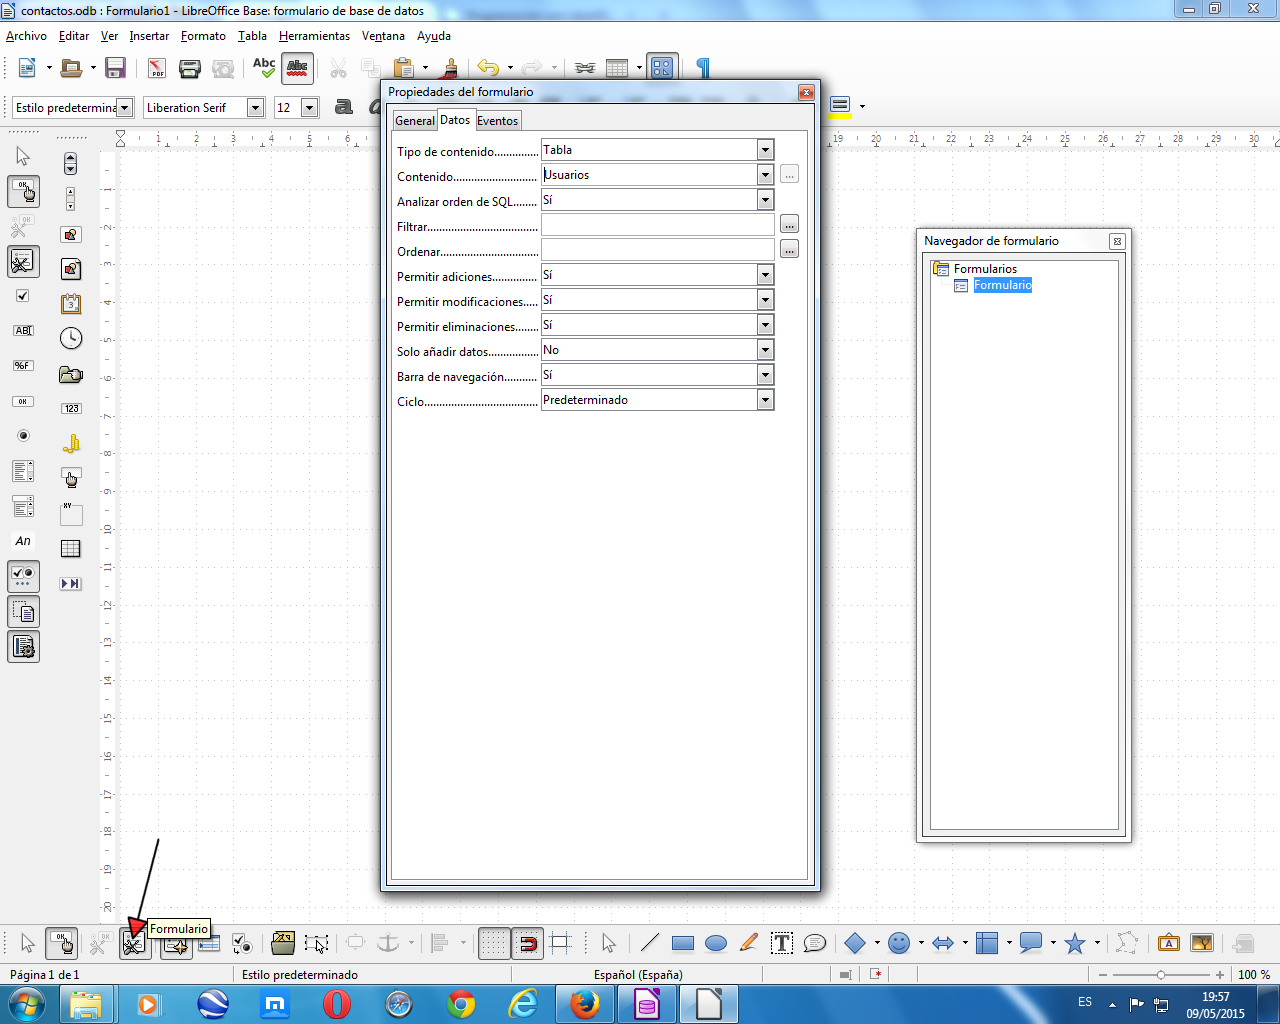Open the Tipo de contenido dropdown

765,150
